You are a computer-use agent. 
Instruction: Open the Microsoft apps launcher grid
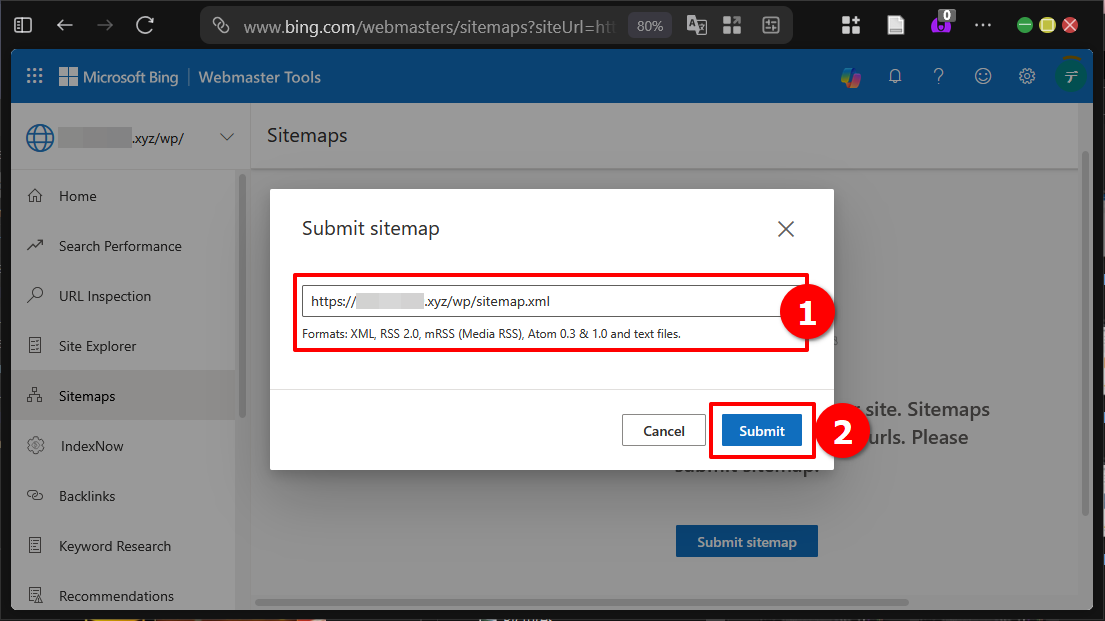(x=34, y=76)
